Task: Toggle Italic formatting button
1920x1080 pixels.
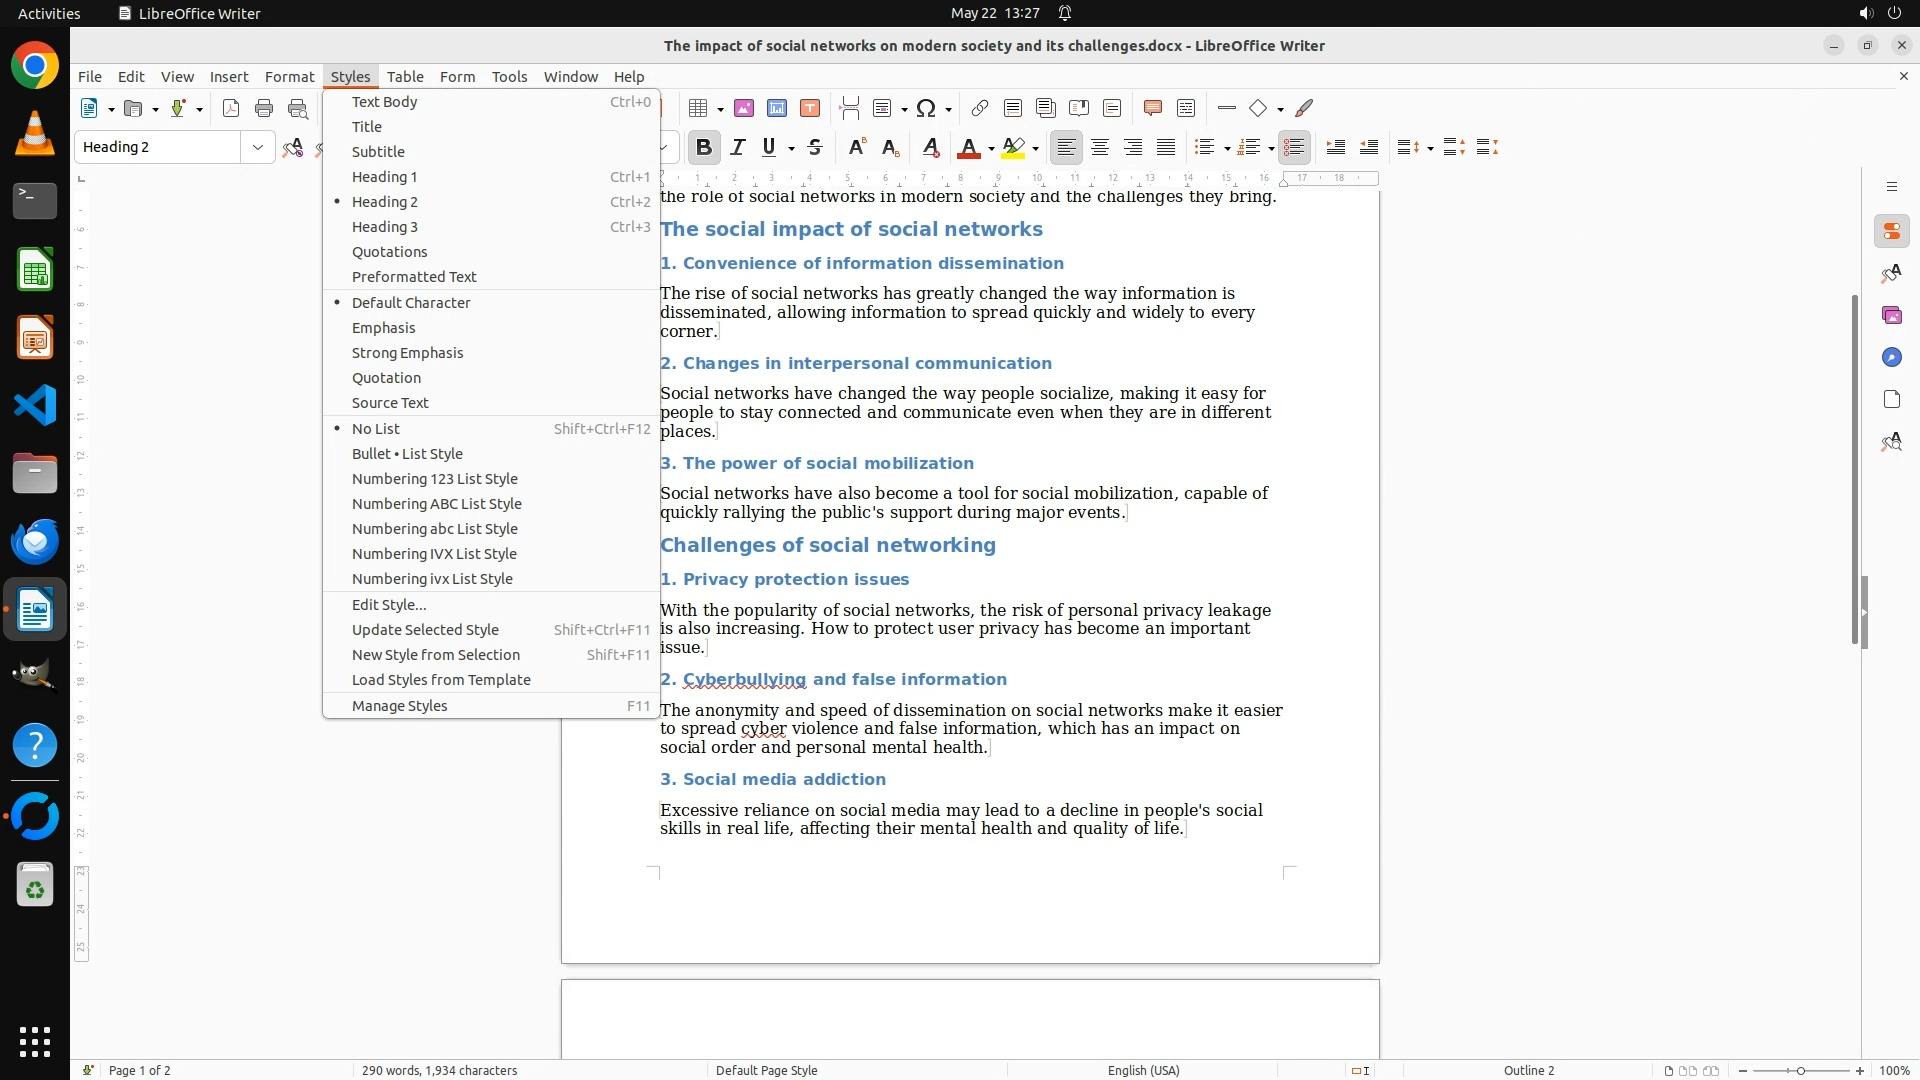Action: click(x=738, y=148)
